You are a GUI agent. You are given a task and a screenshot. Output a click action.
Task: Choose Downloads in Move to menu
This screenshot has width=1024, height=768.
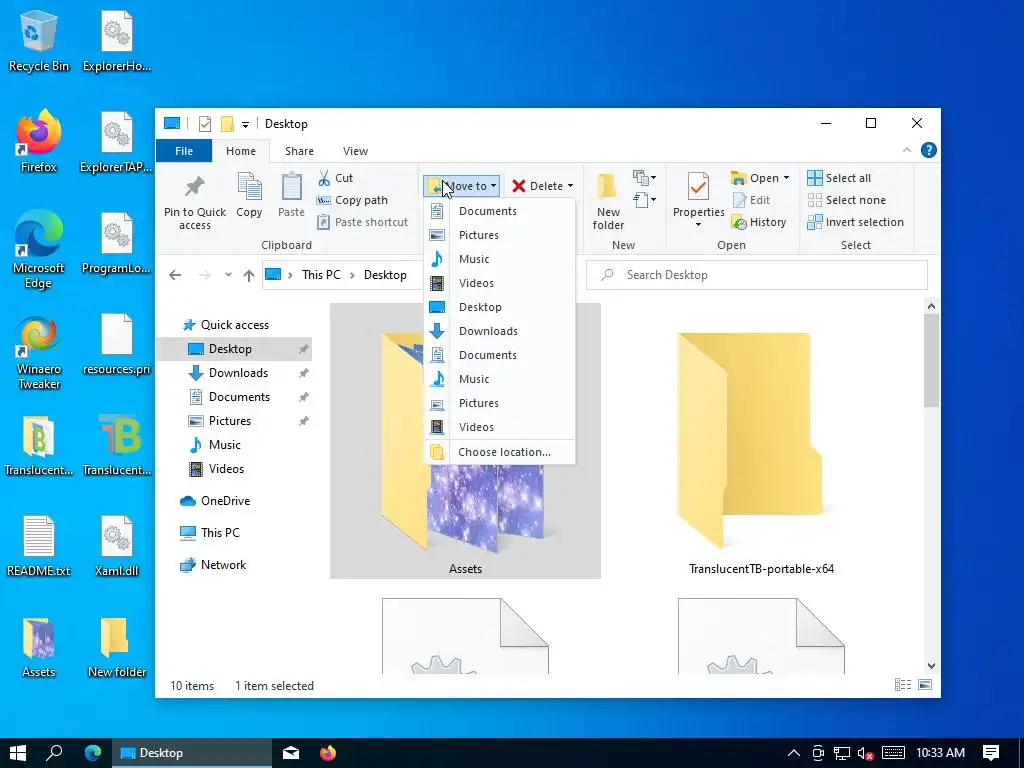coord(500,331)
